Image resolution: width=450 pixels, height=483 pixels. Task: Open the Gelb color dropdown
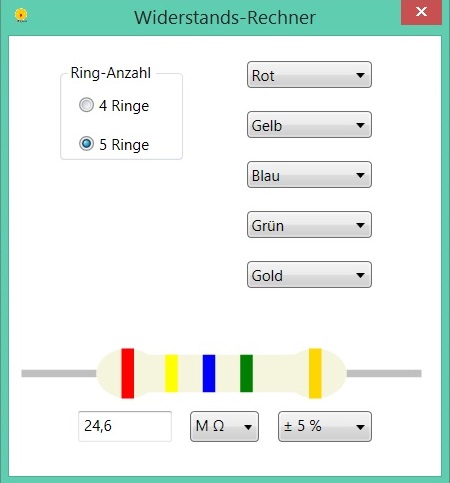[309, 125]
